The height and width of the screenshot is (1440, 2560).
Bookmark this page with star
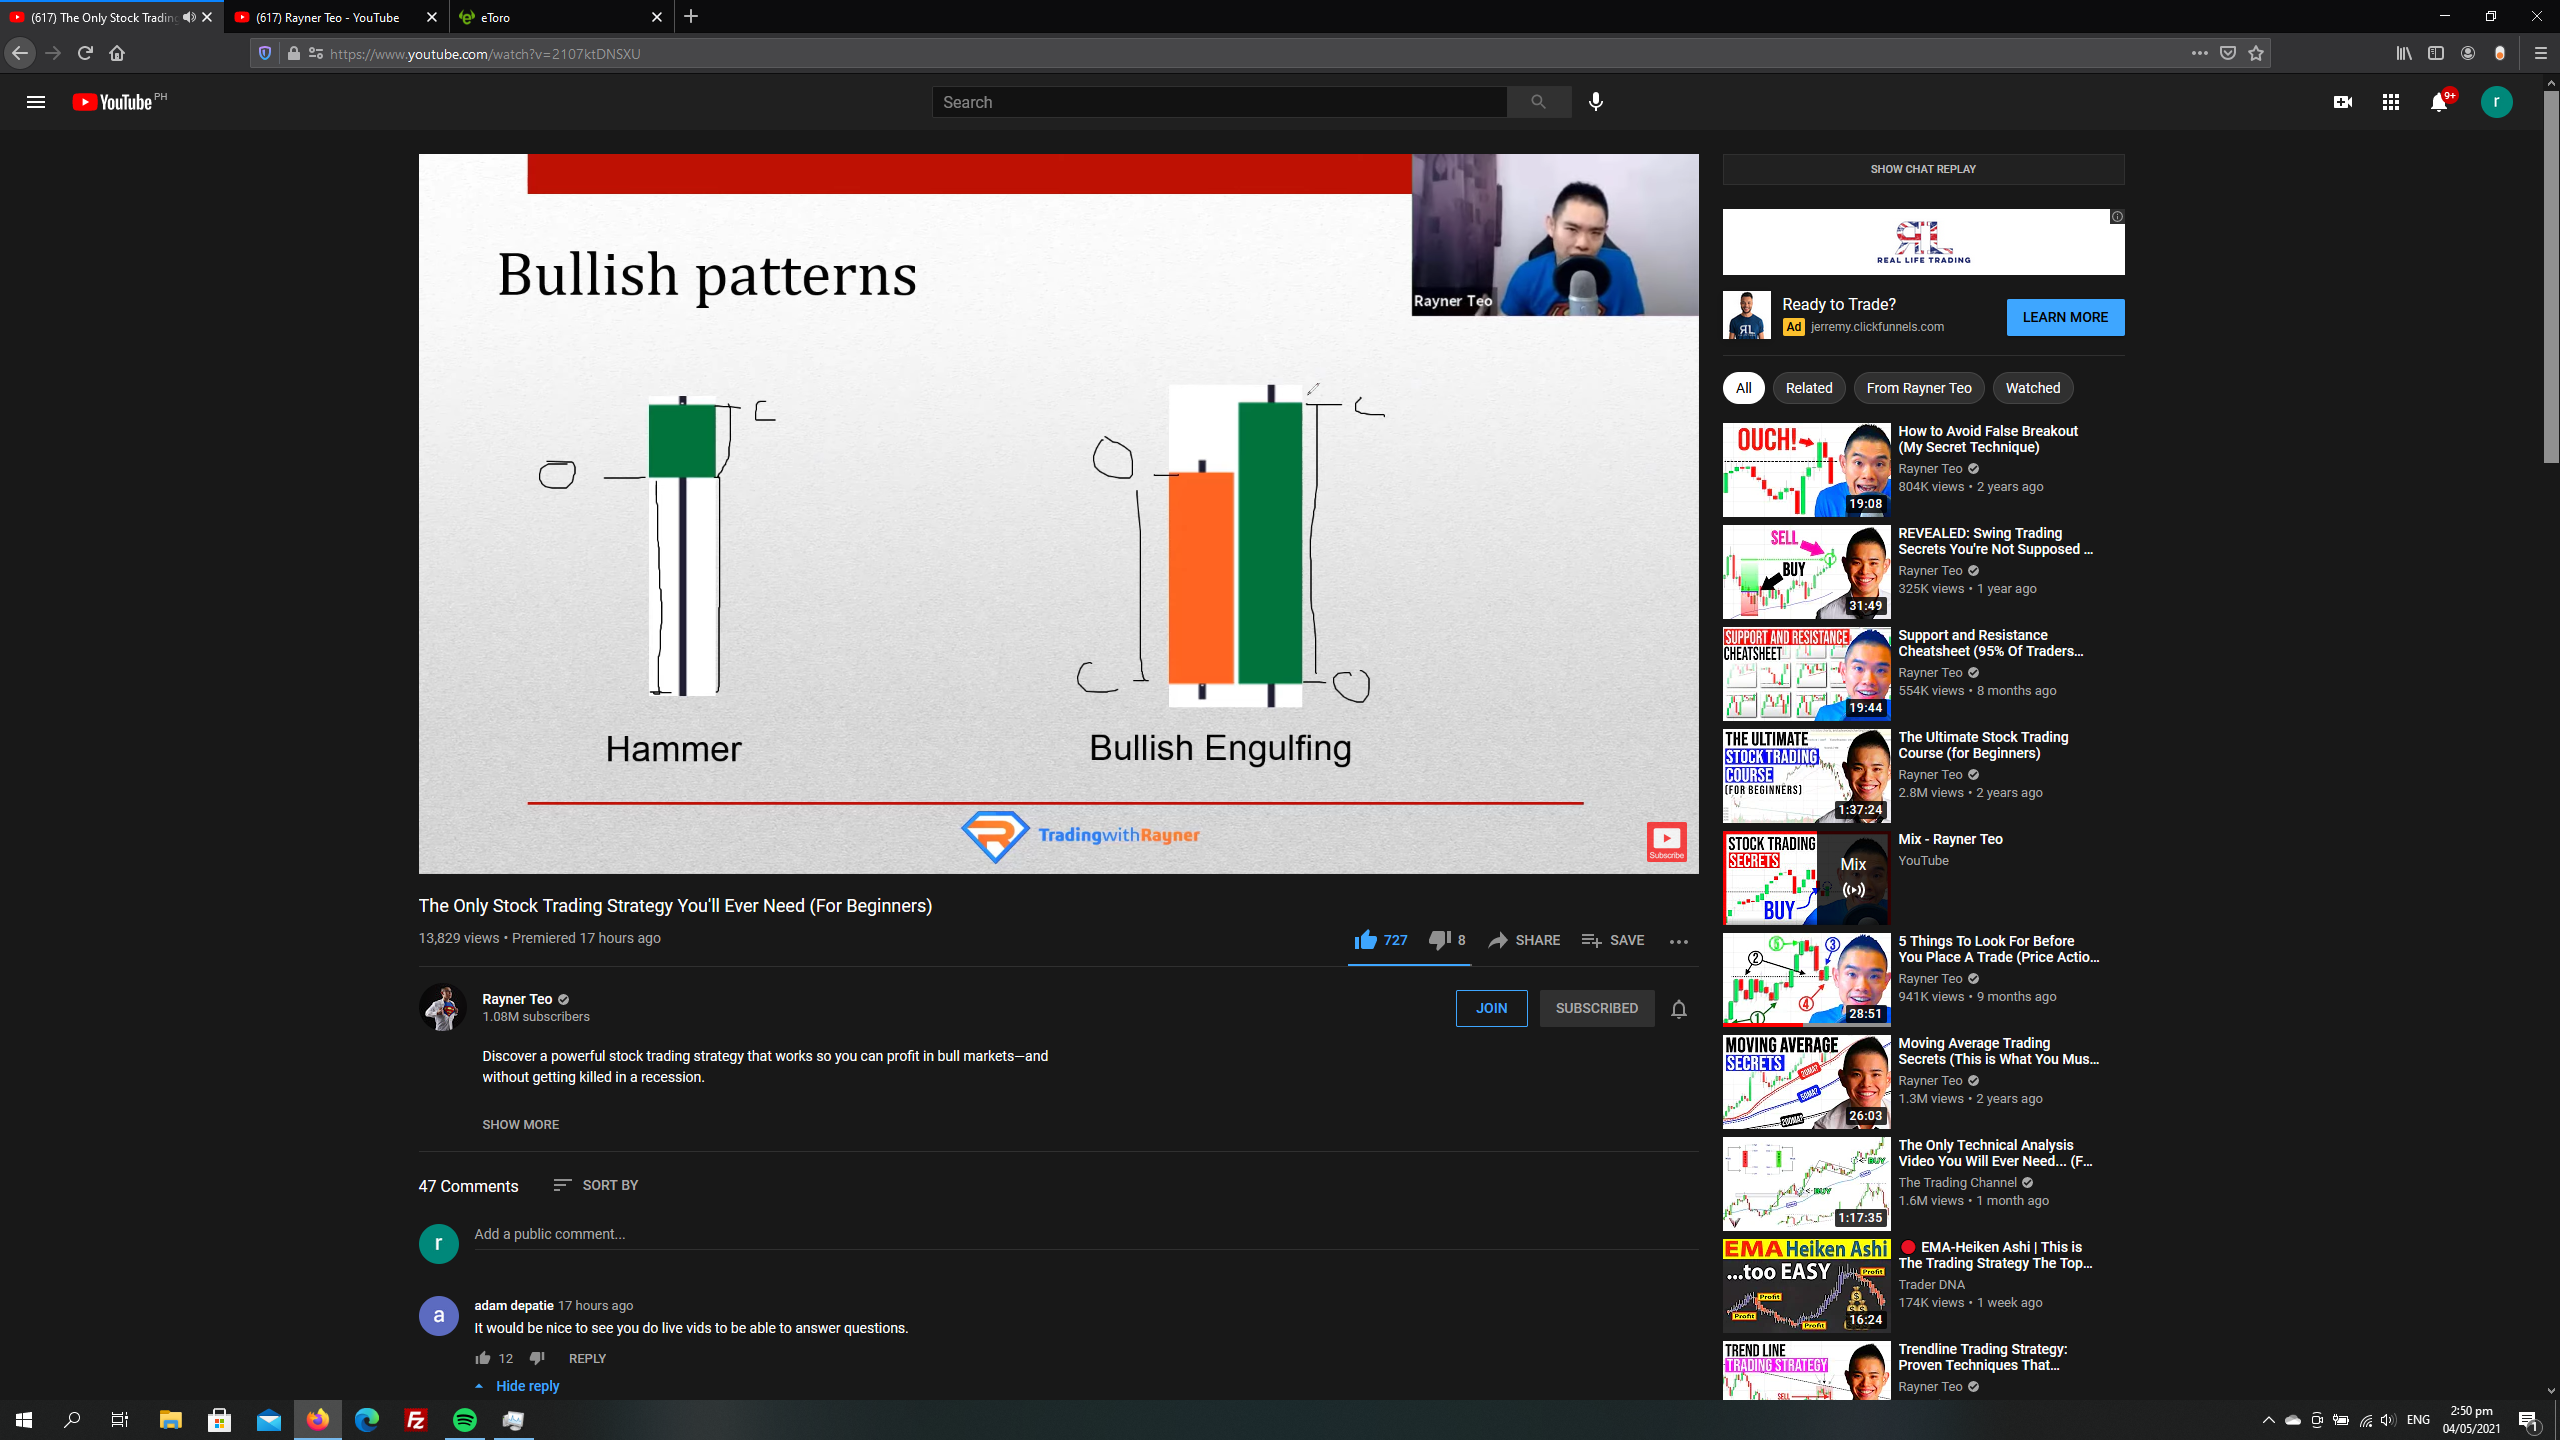(x=2256, y=53)
